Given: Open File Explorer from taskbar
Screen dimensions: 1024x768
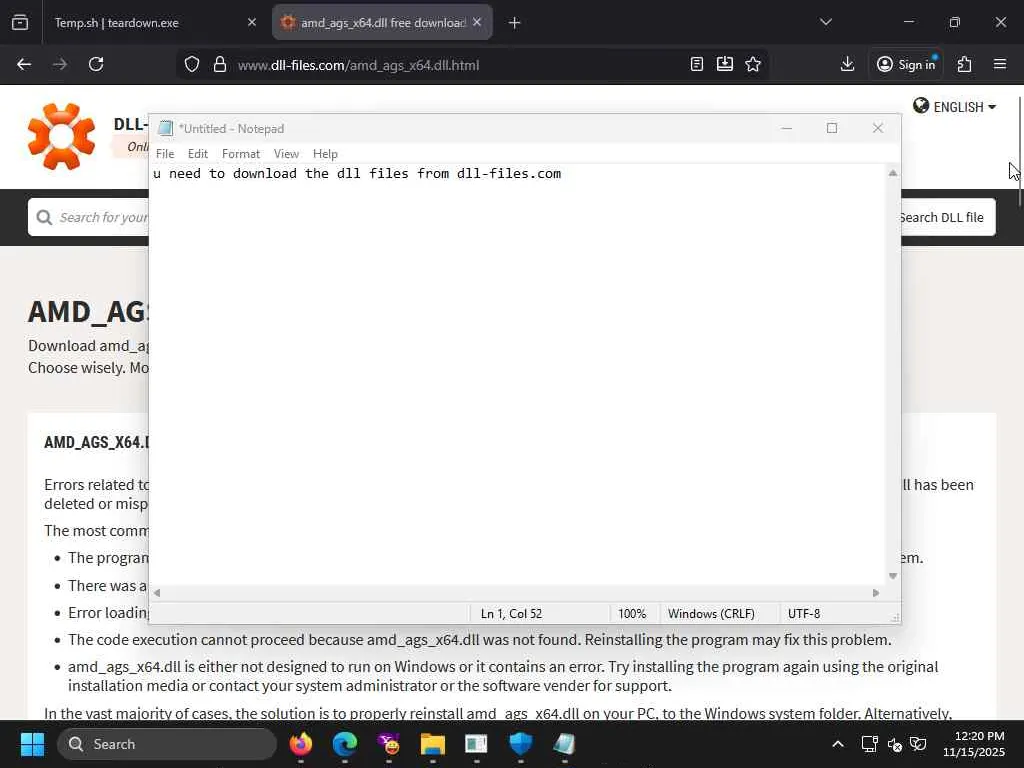Looking at the screenshot, I should click(x=432, y=744).
